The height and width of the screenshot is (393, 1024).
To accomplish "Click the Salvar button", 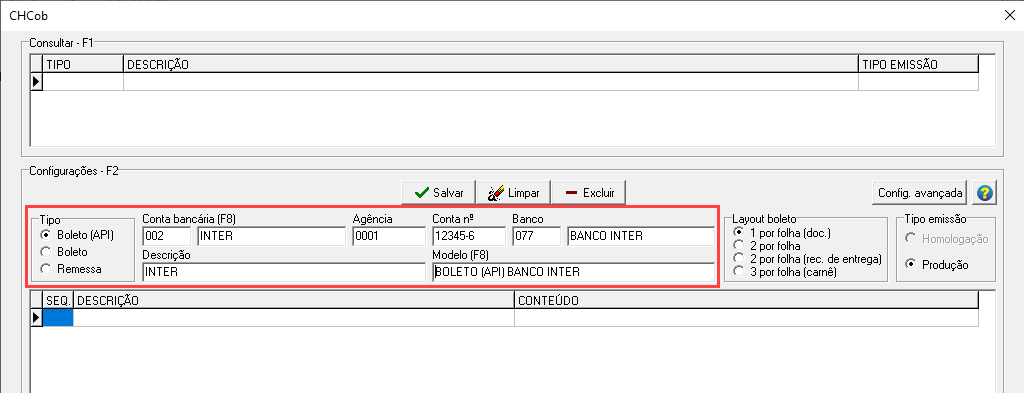I will point(438,193).
